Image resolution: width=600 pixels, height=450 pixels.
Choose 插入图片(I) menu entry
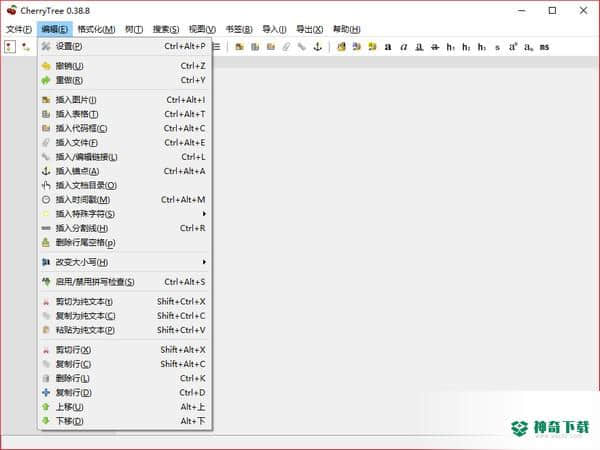coord(125,100)
